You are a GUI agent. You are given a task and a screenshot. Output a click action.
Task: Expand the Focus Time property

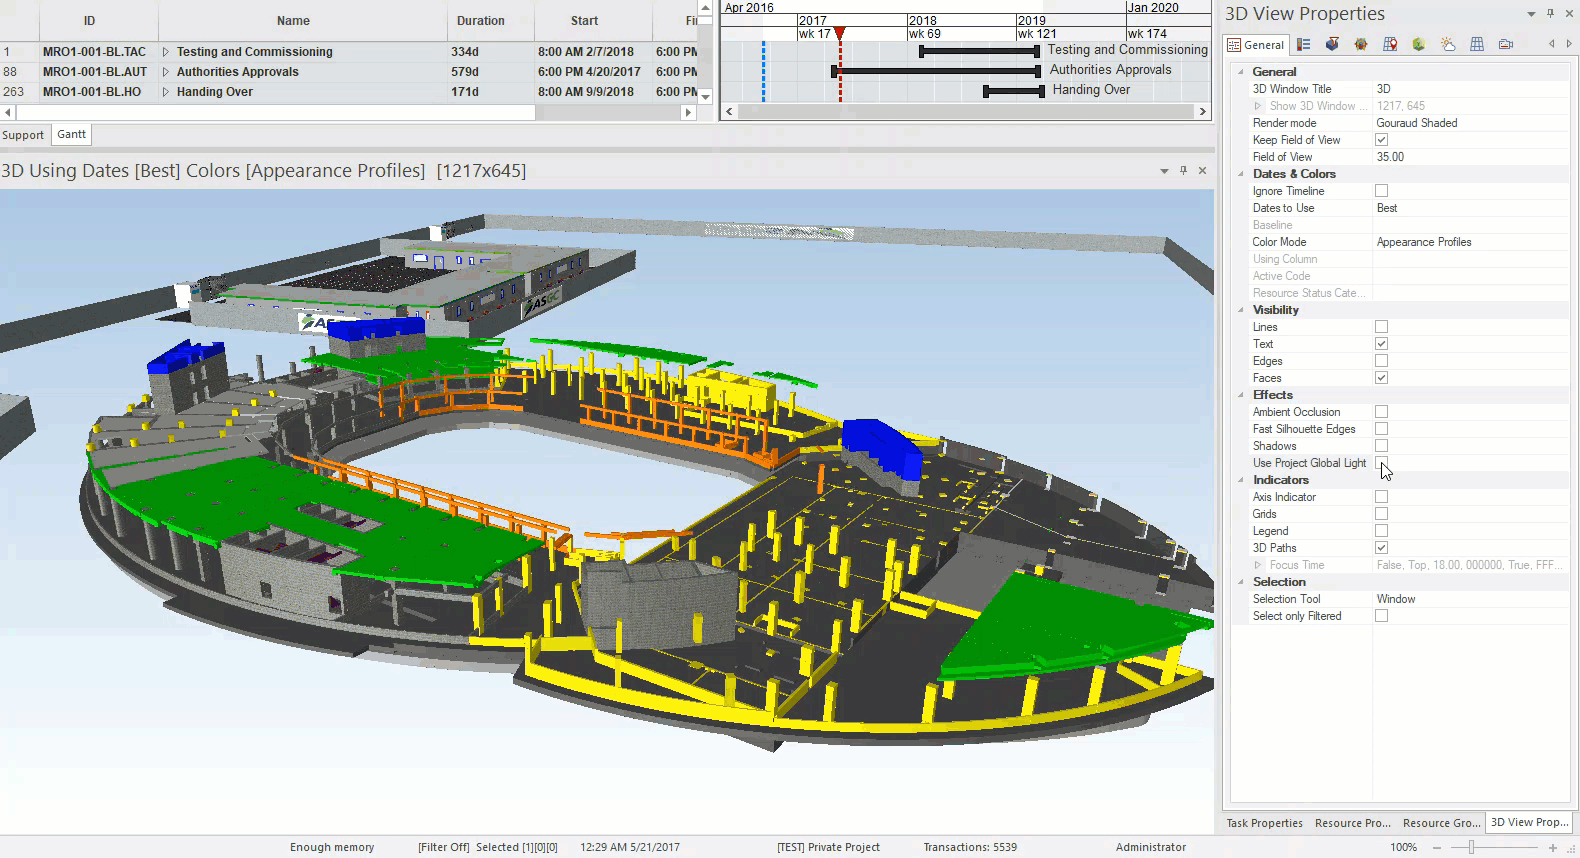point(1258,565)
